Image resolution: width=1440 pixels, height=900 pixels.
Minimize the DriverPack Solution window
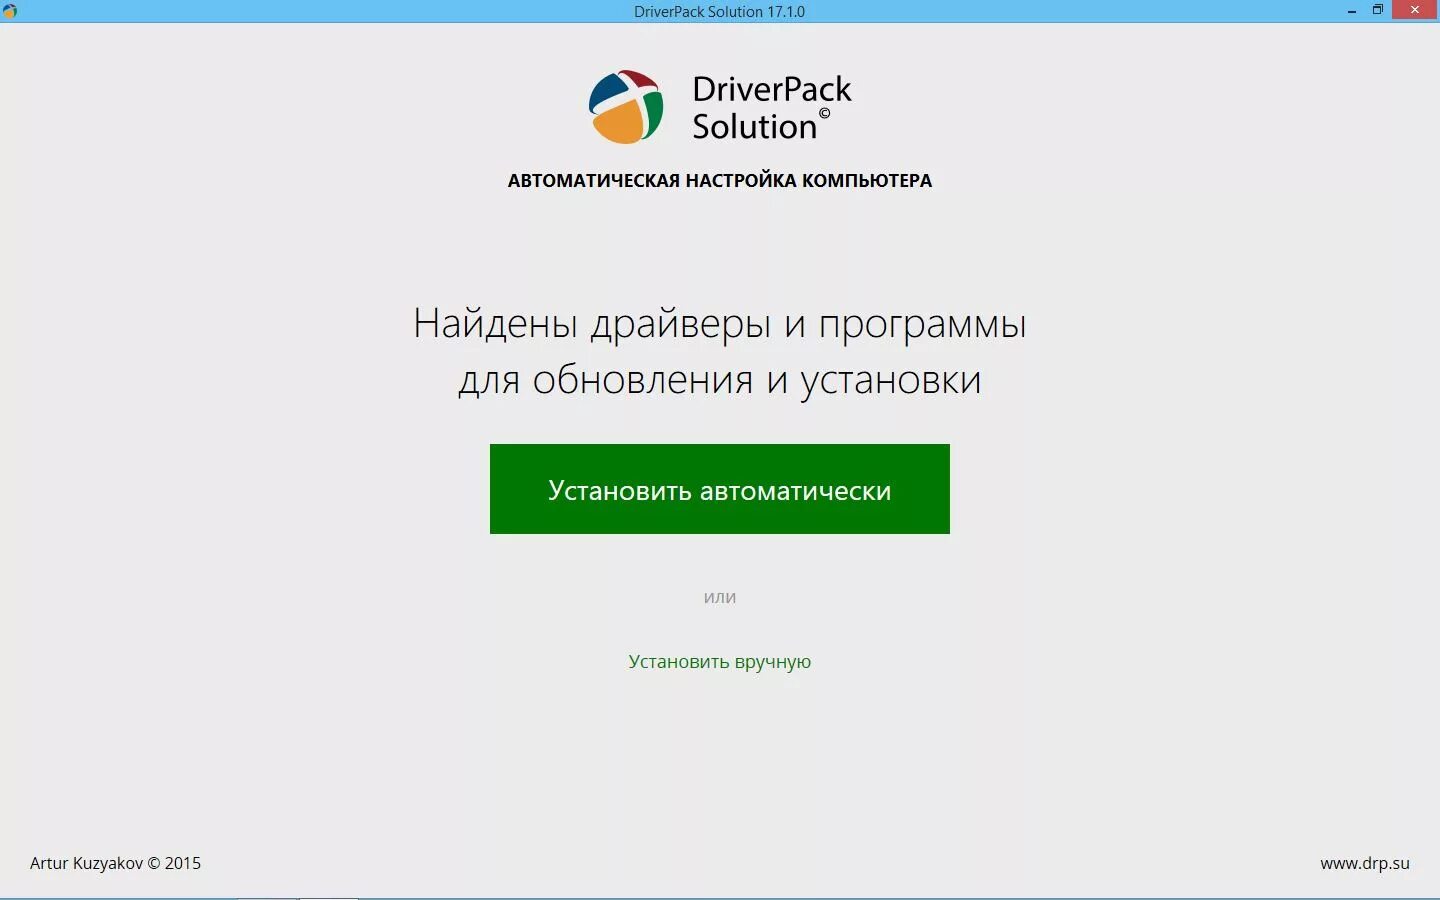[1352, 10]
